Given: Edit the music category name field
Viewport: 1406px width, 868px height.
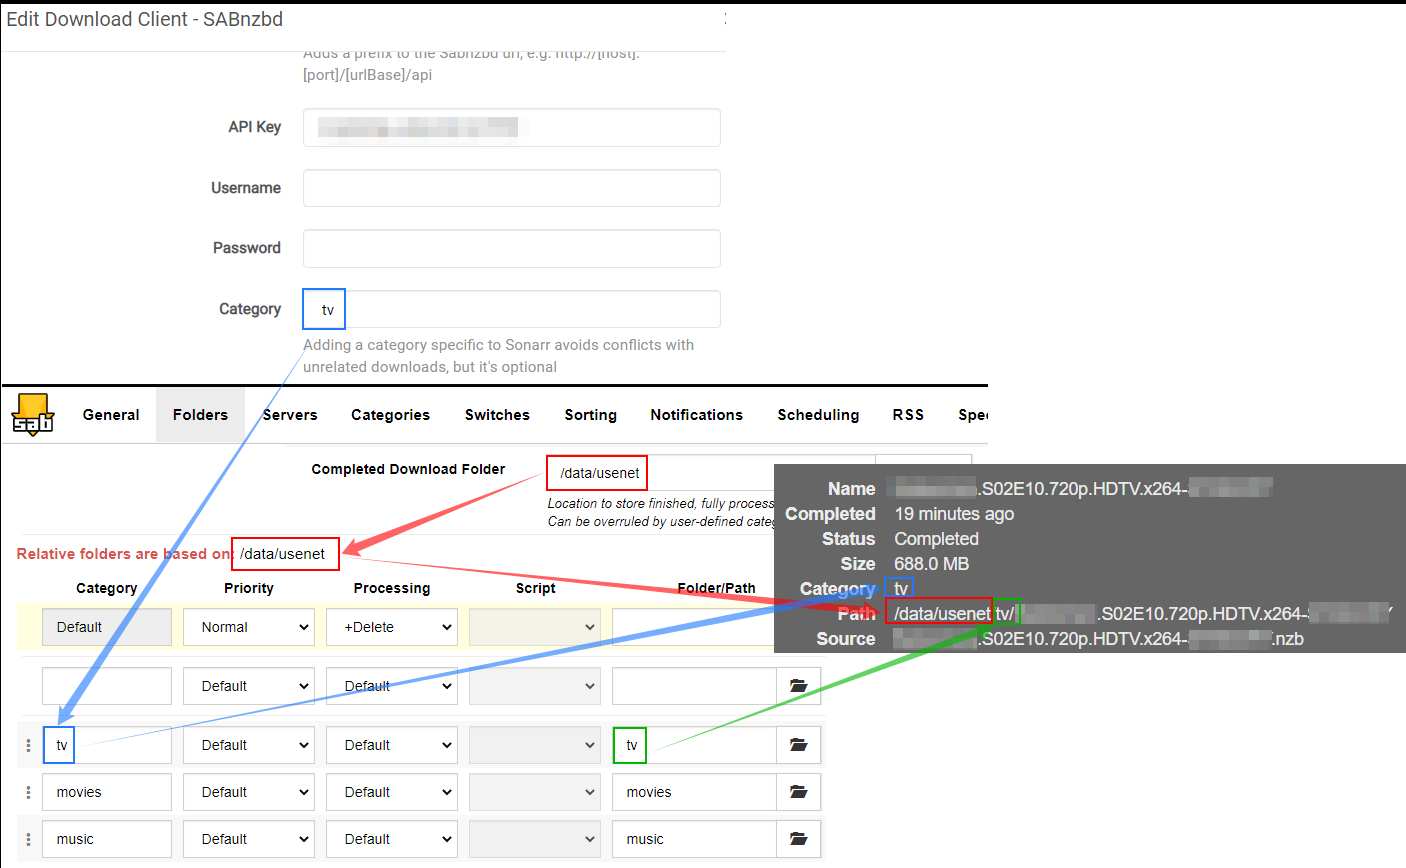Looking at the screenshot, I should tap(107, 839).
